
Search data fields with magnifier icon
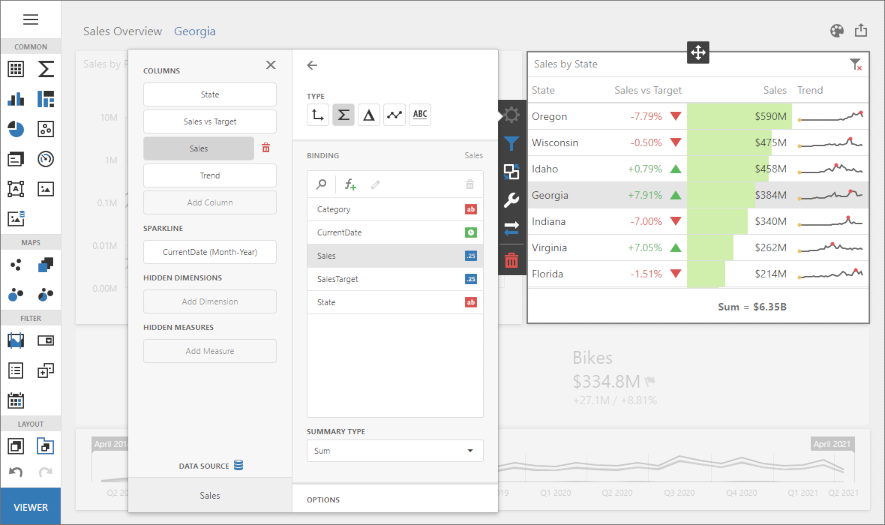321,184
